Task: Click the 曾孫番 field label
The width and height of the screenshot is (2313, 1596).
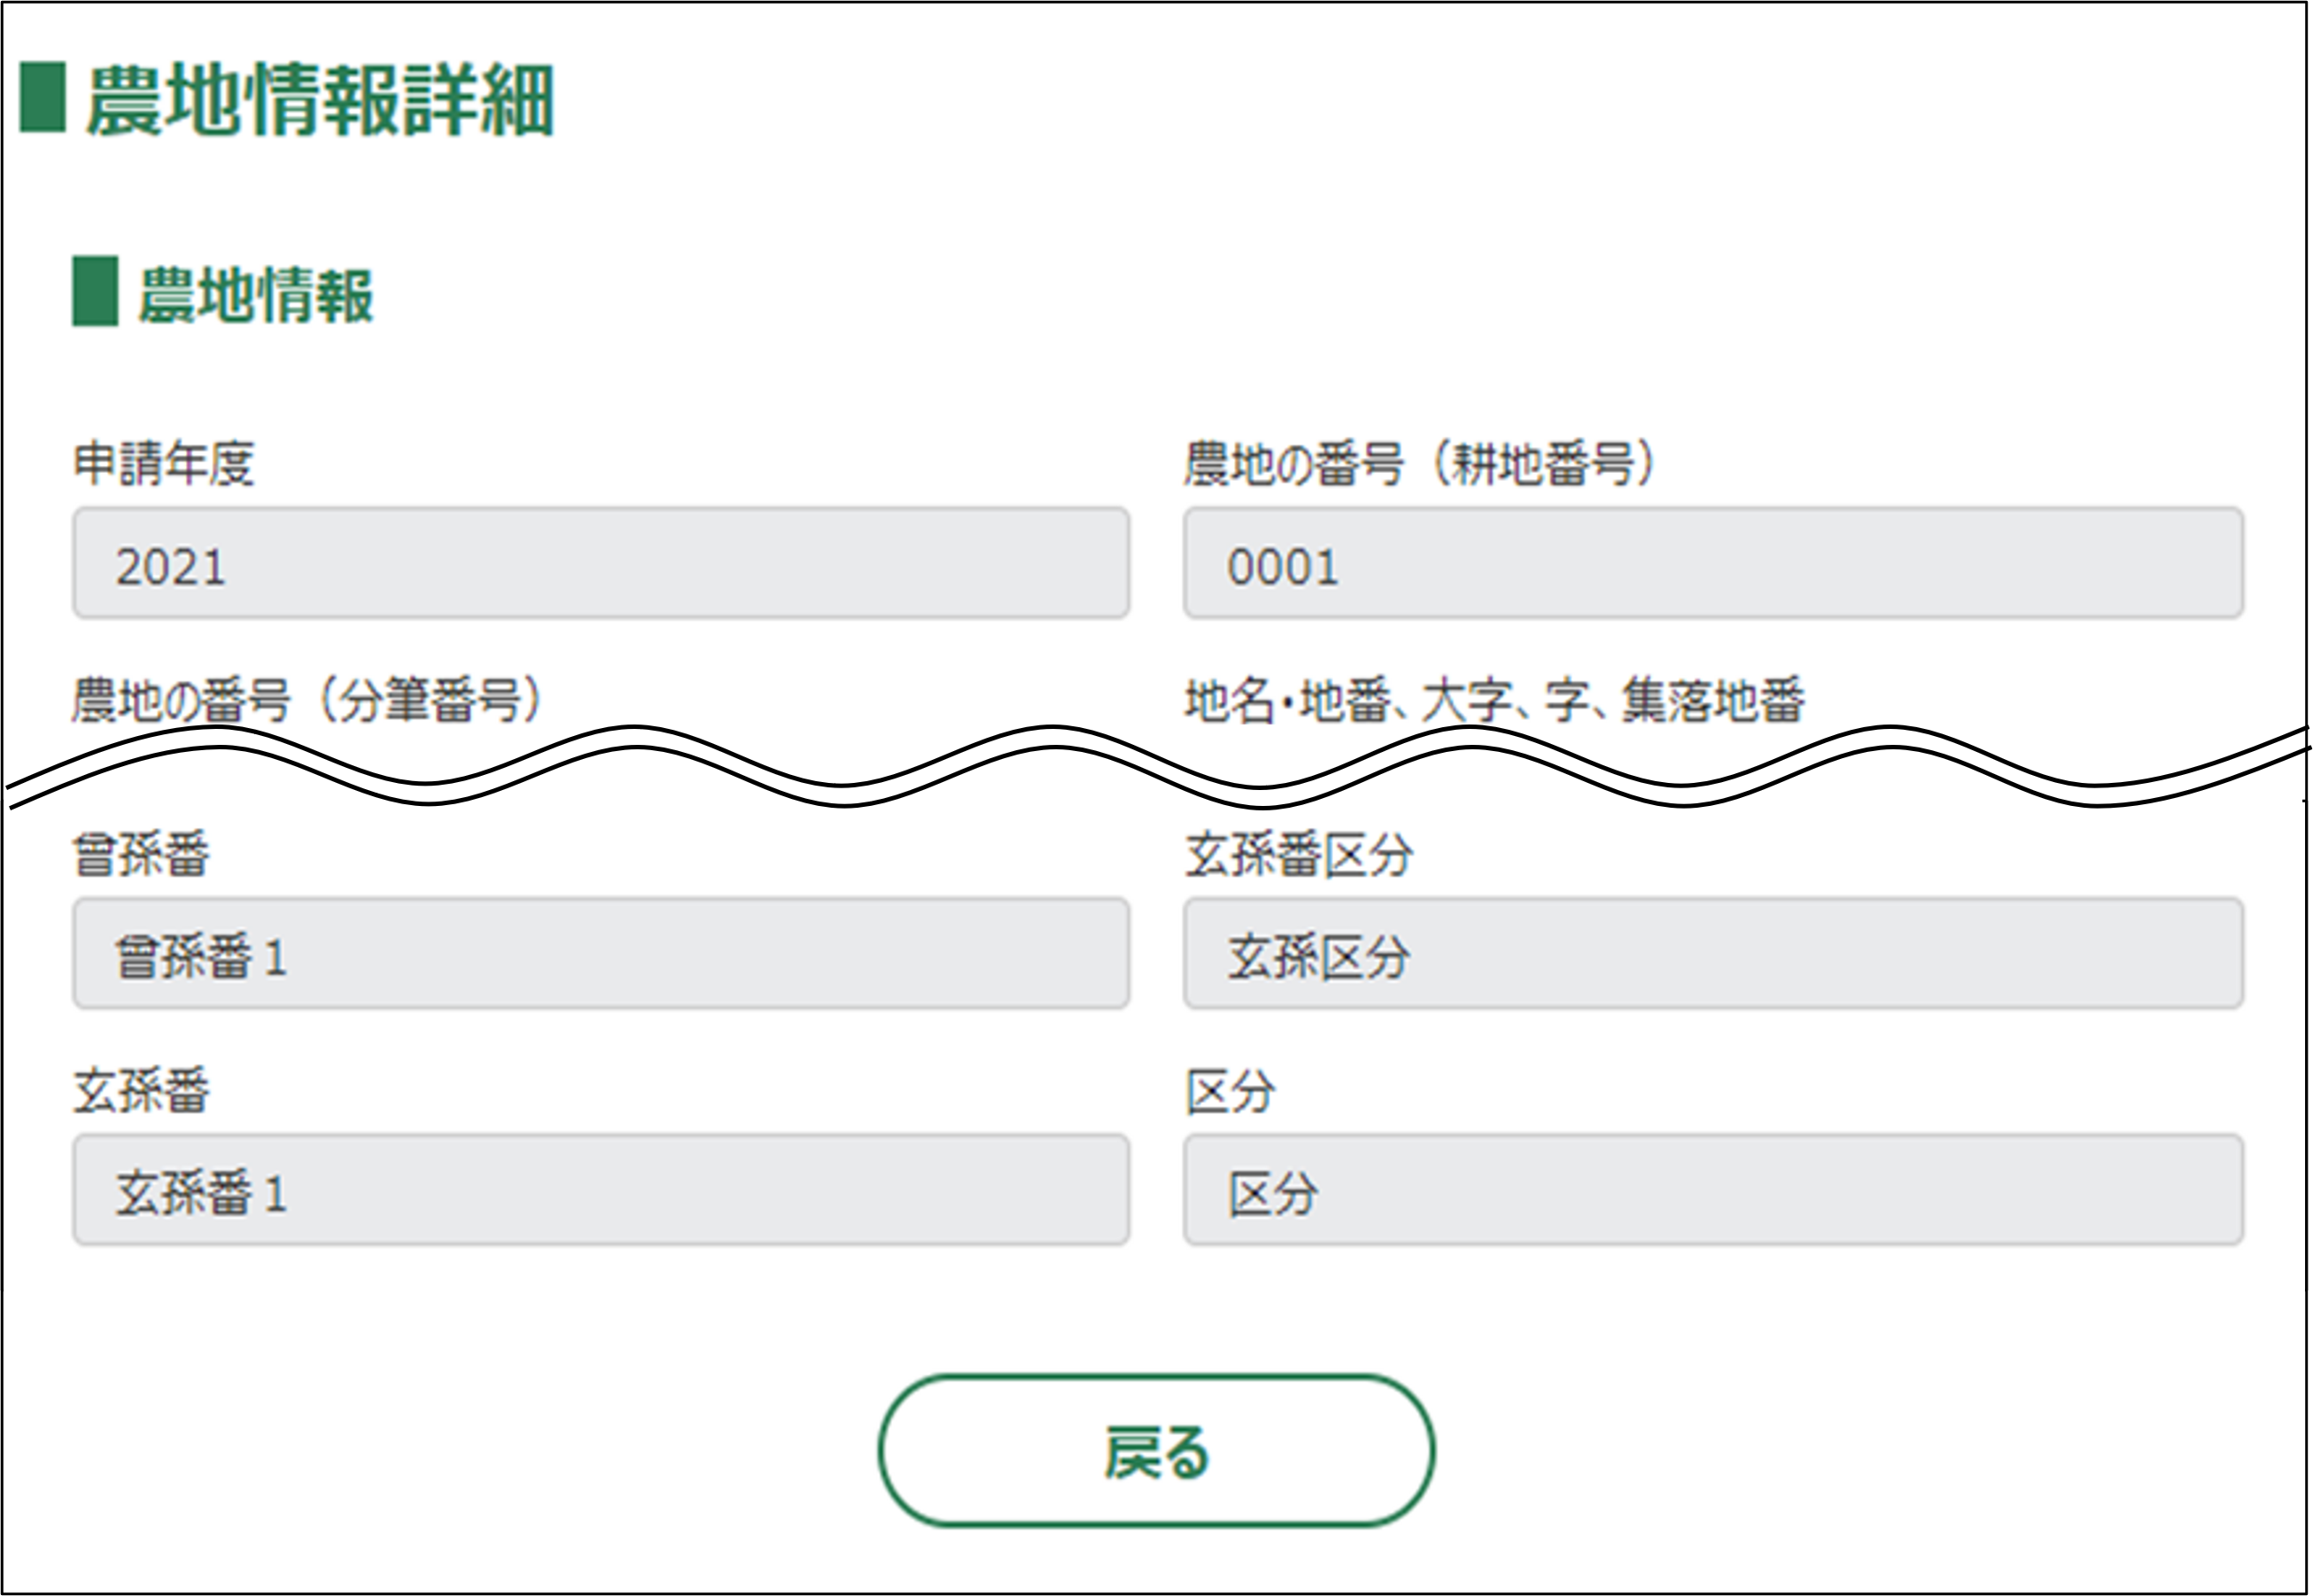Action: [141, 855]
